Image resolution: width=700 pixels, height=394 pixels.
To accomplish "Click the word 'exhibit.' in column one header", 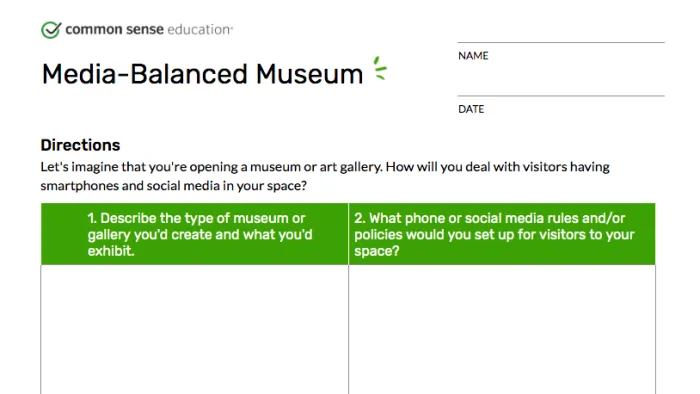I will coord(111,251).
